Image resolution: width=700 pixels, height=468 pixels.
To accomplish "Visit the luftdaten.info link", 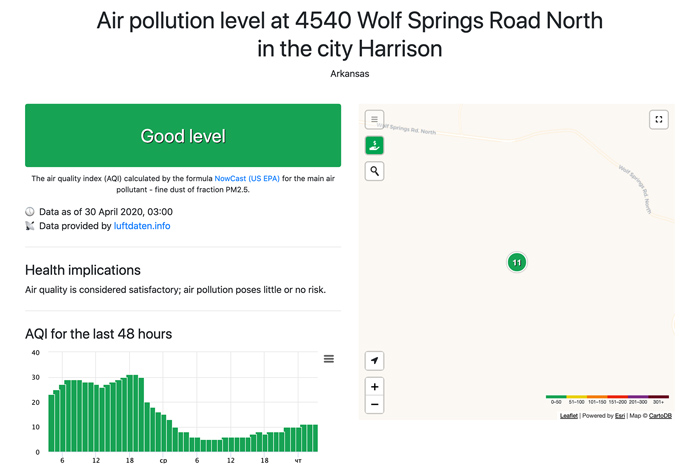I will point(142,226).
